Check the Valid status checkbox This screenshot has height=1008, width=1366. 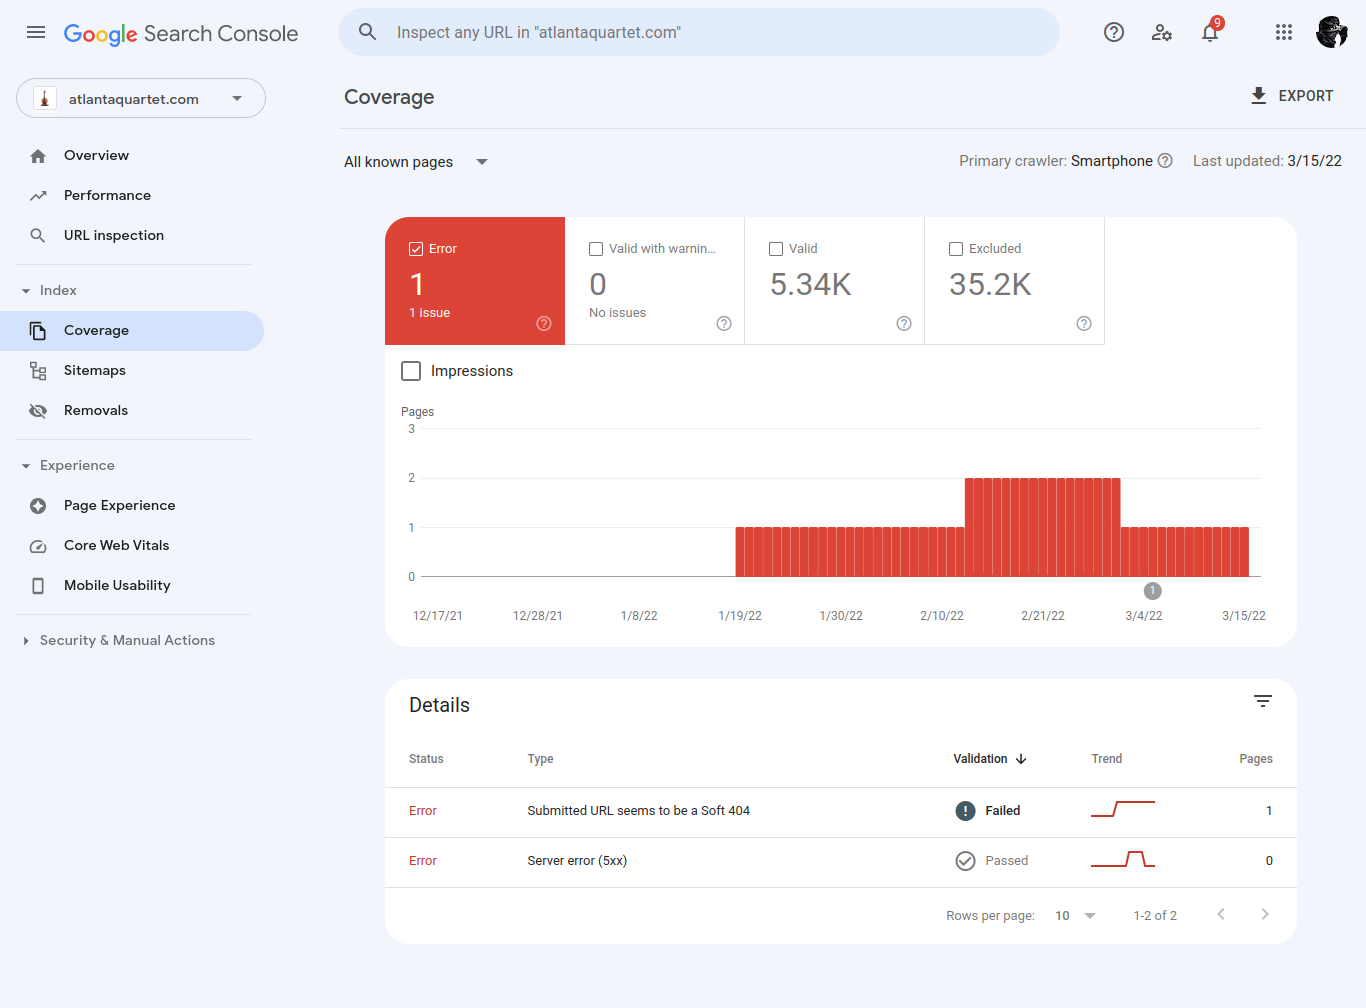(776, 249)
